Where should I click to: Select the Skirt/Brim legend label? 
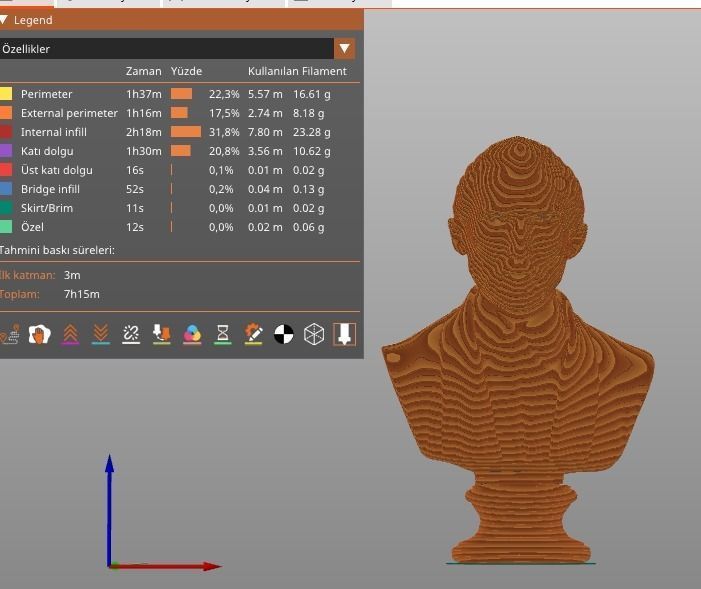point(47,208)
